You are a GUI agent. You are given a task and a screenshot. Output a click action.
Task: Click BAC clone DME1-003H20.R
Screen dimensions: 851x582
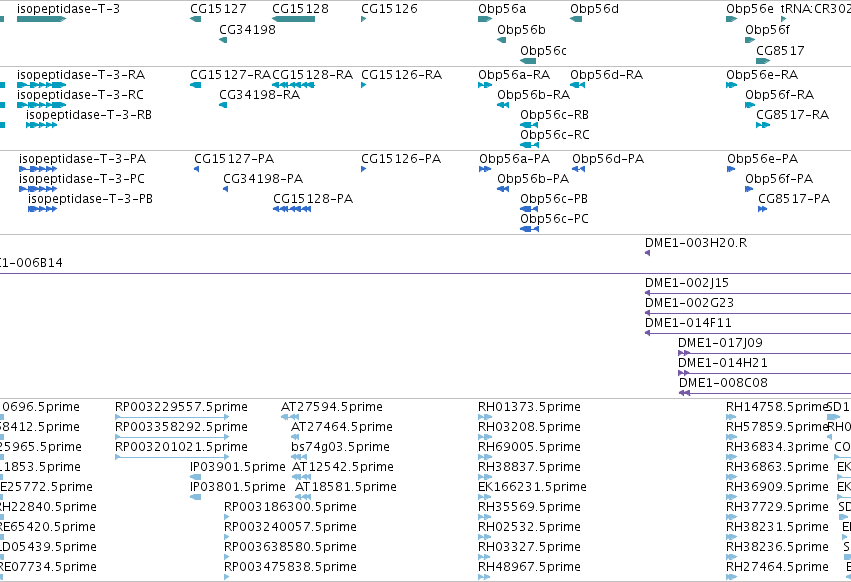click(696, 243)
